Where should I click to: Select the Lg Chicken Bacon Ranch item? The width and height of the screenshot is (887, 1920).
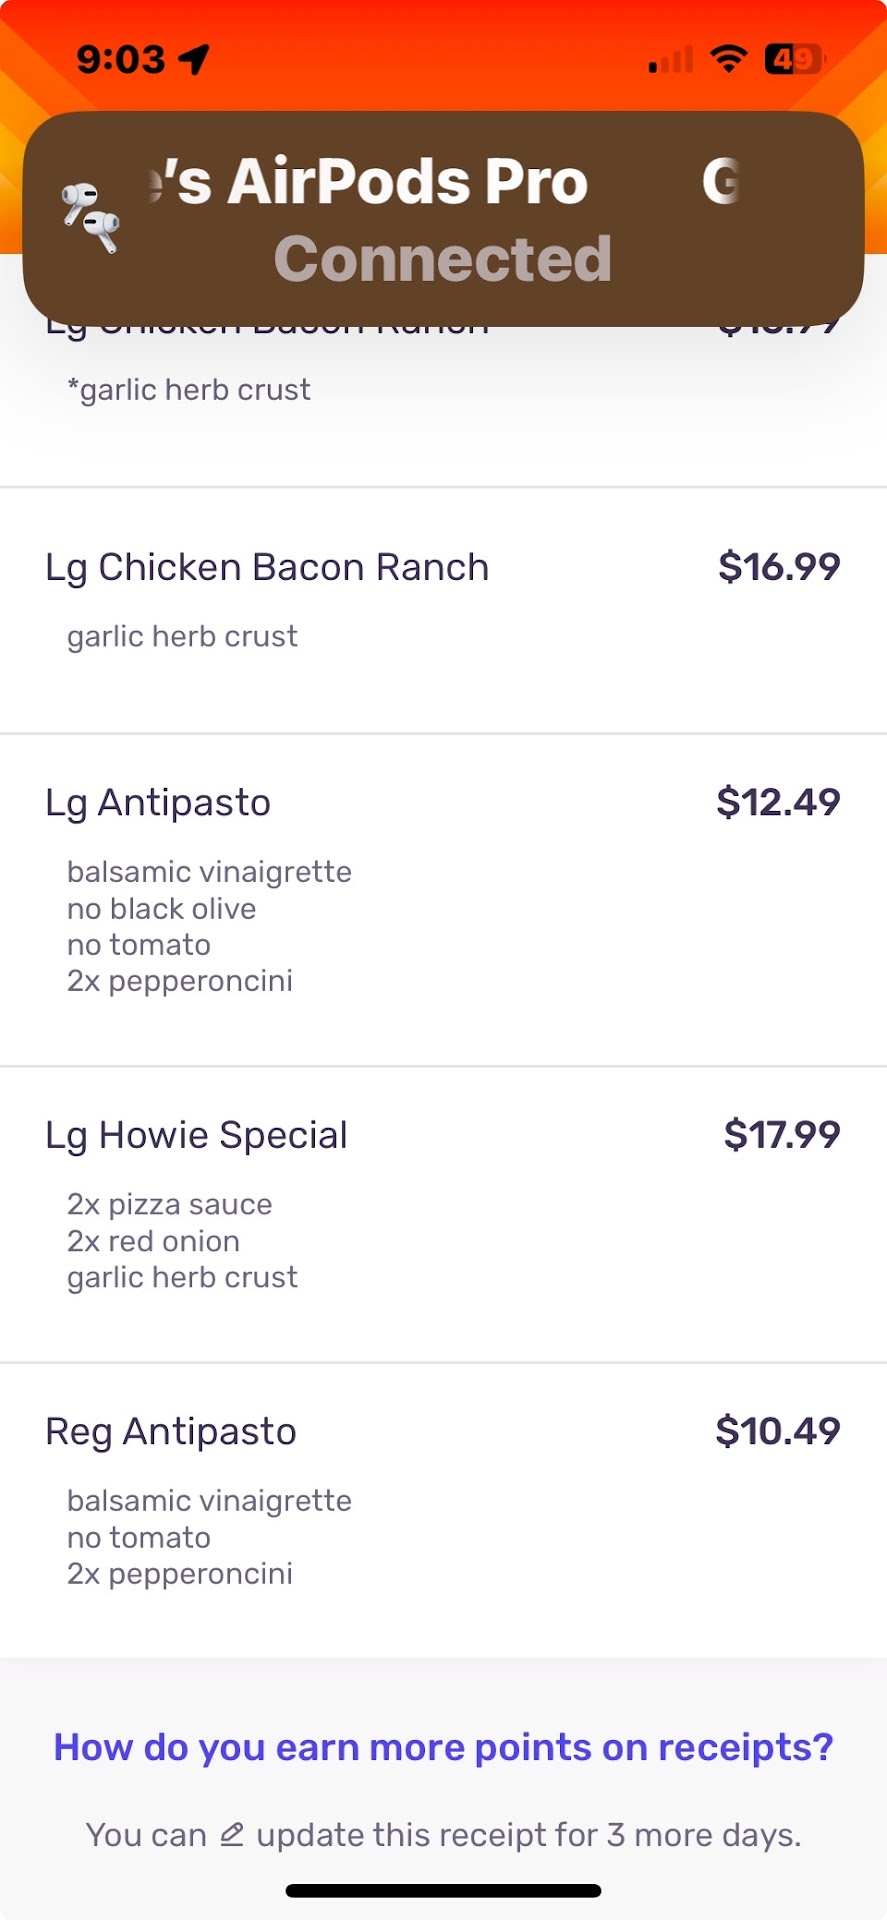[267, 567]
